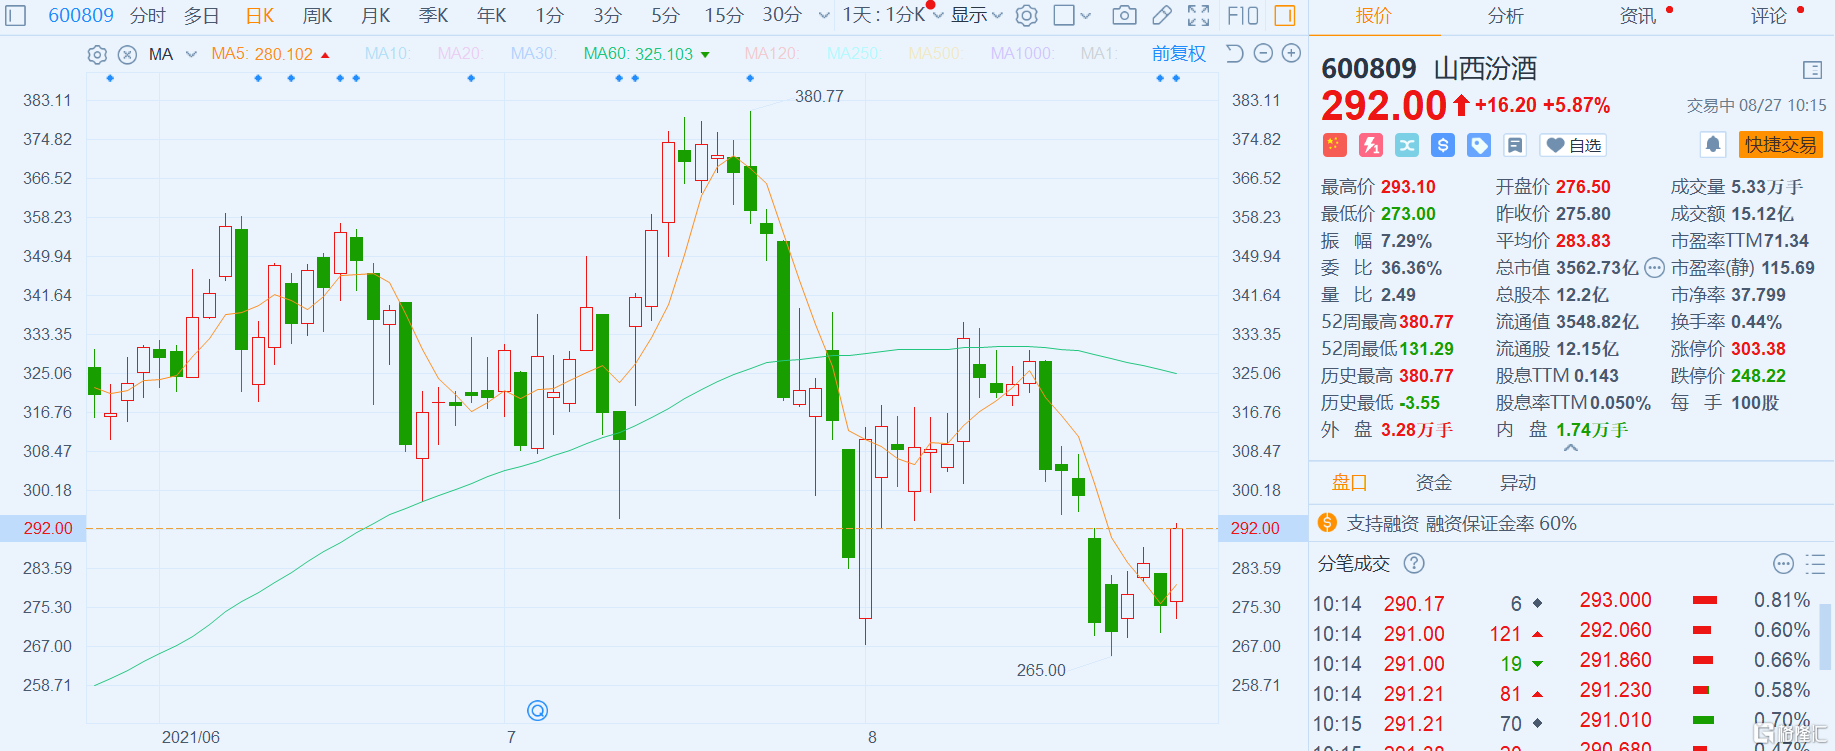
Task: Toggle MA60 moving average line
Action: point(638,54)
